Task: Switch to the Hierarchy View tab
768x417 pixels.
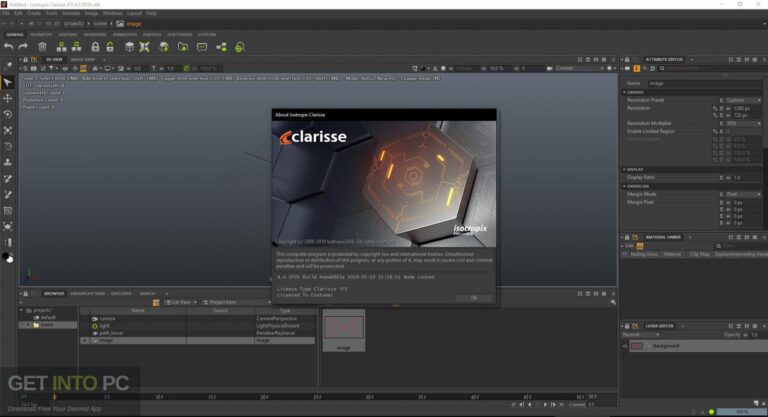Action: (x=87, y=294)
